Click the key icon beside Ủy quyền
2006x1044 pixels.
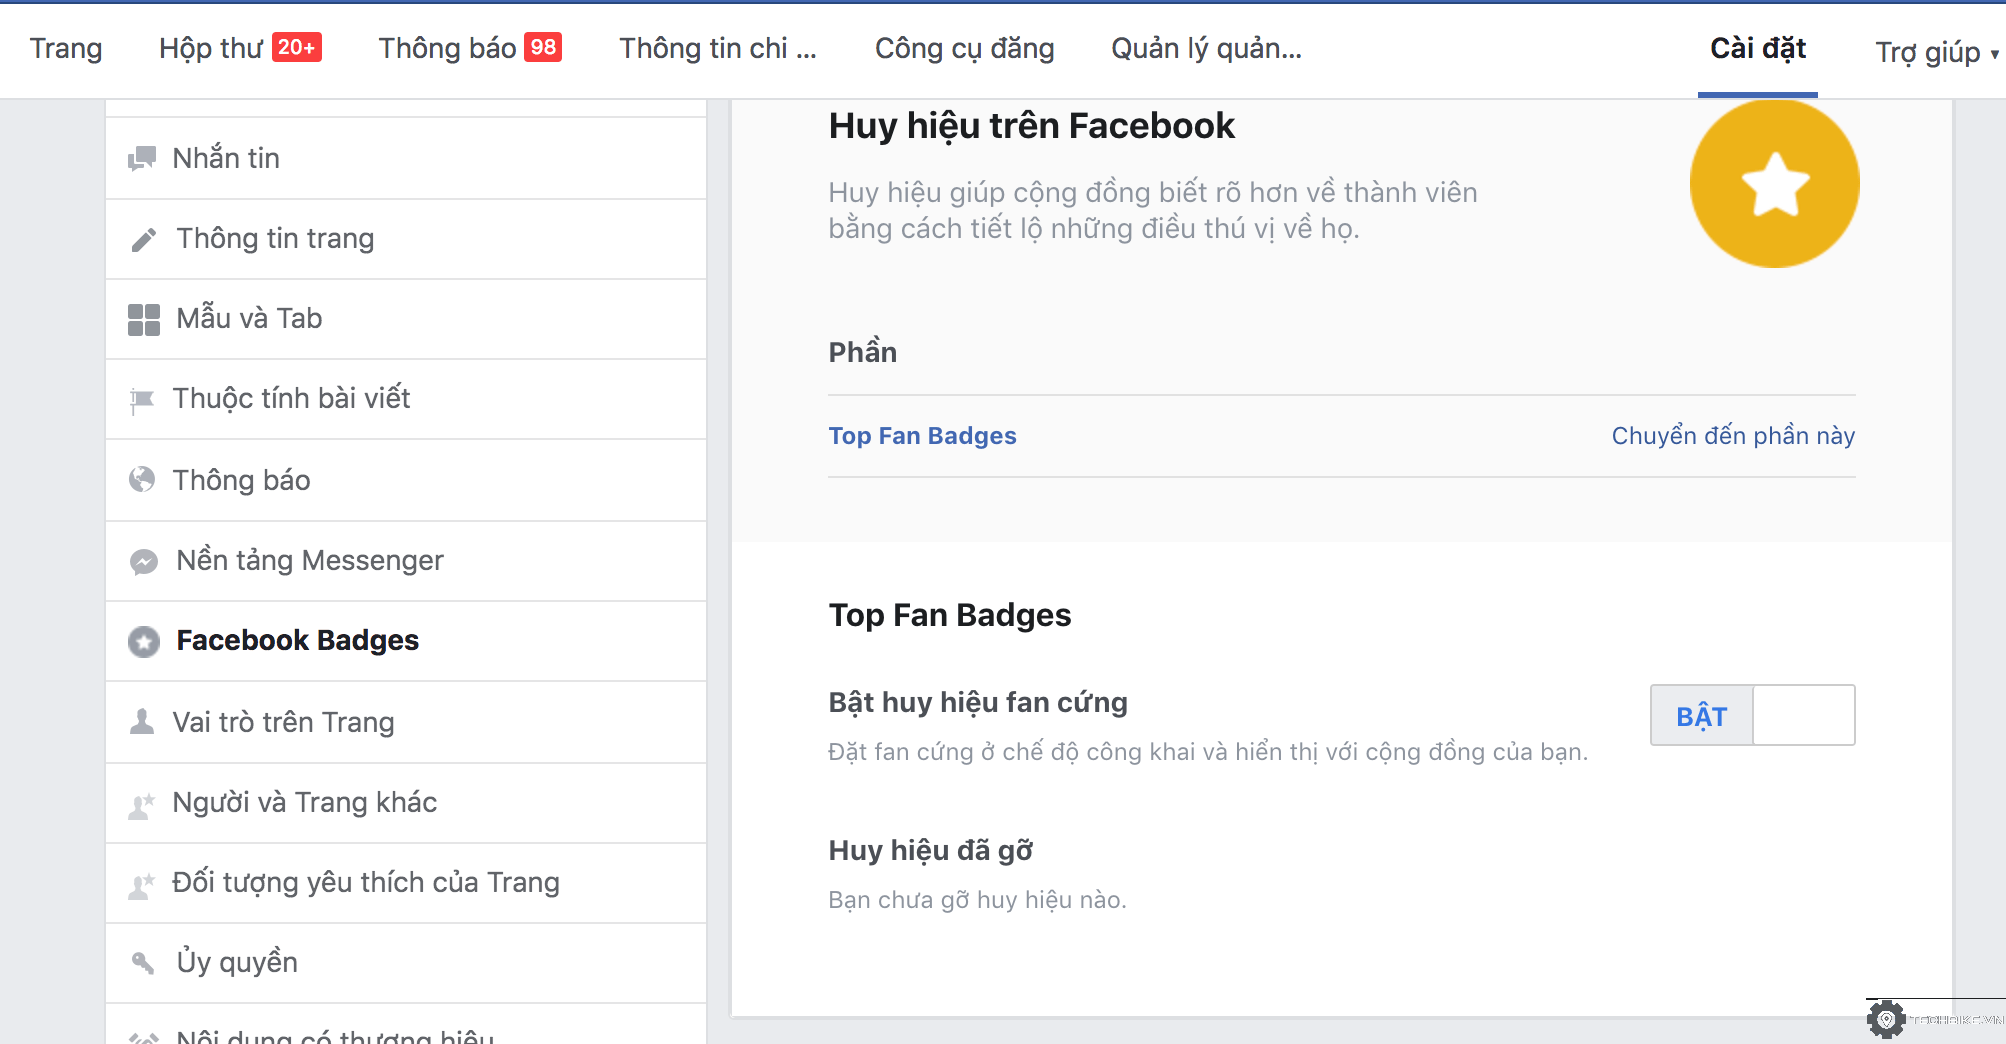(144, 962)
